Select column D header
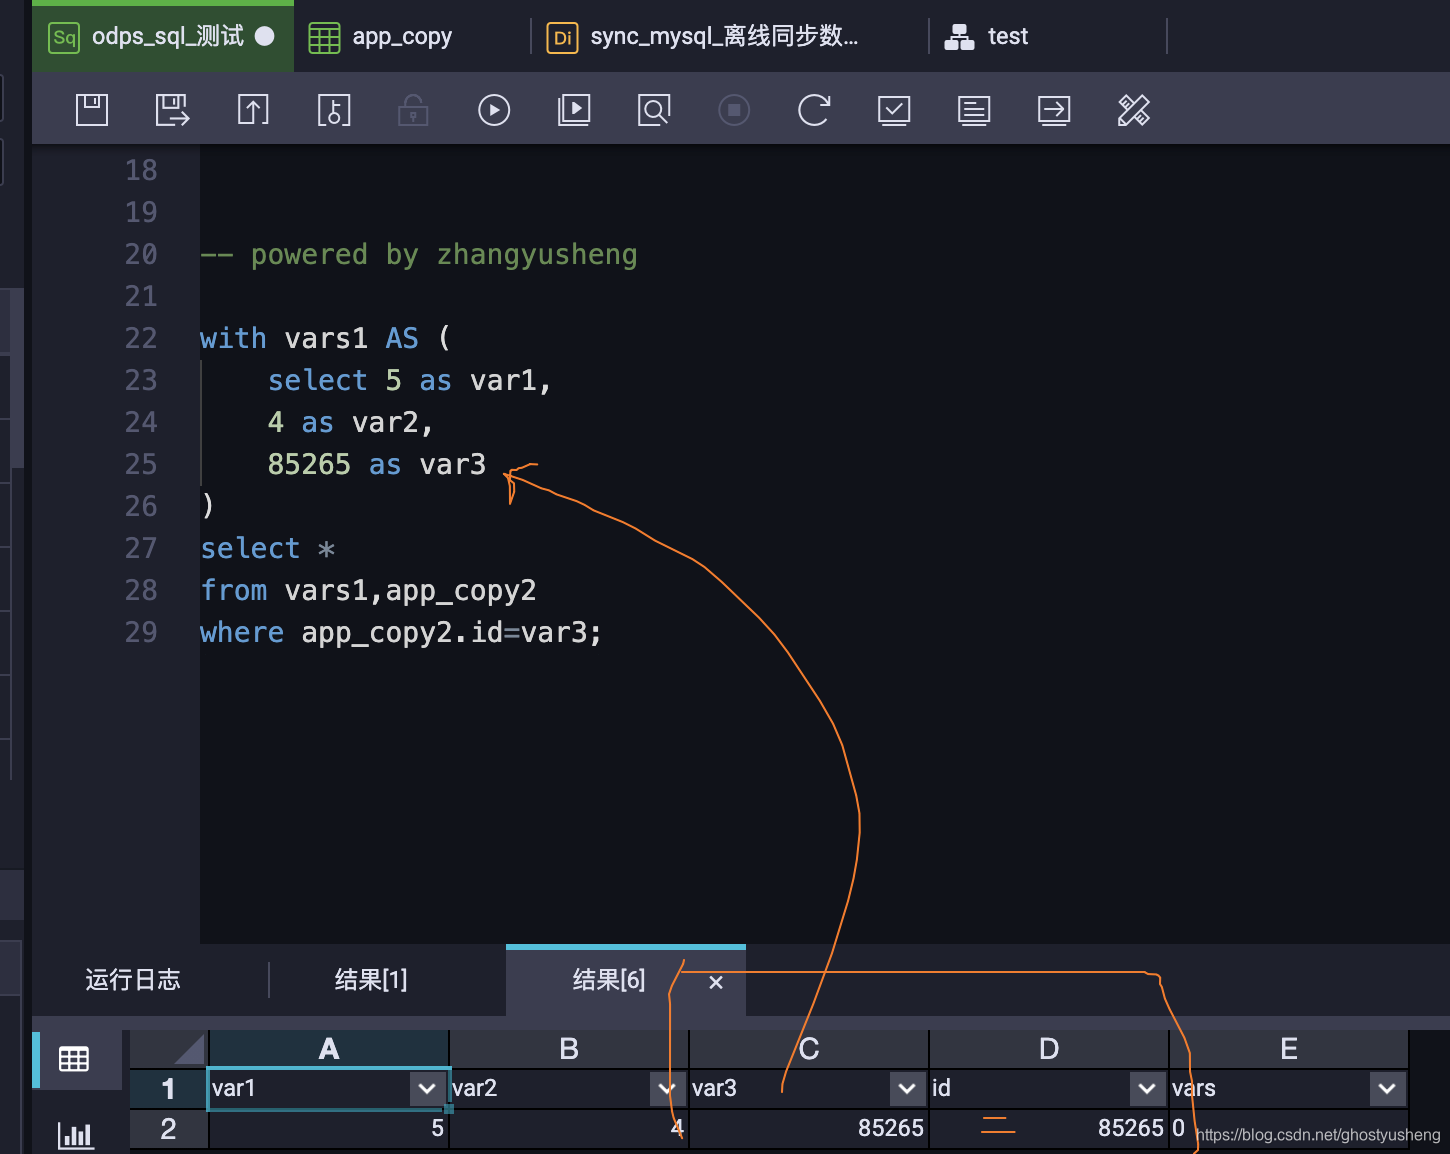 coord(1049,1049)
